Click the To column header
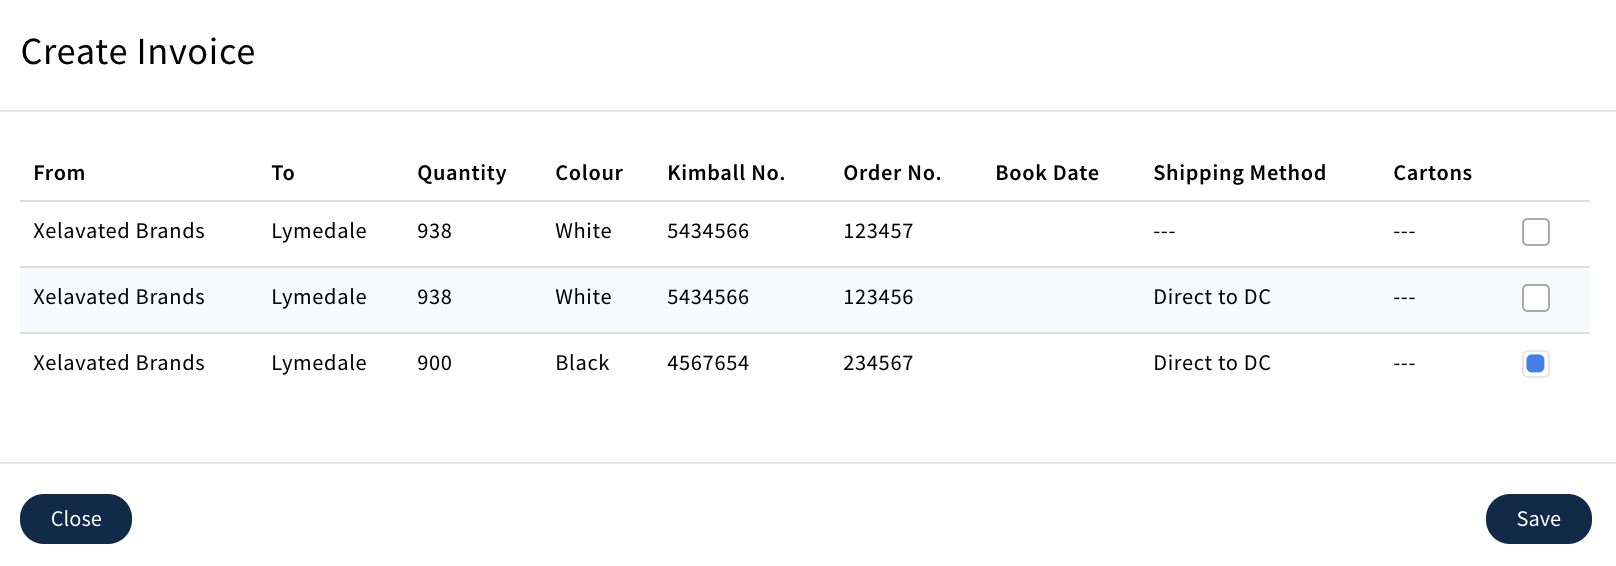The height and width of the screenshot is (566, 1616). click(283, 173)
